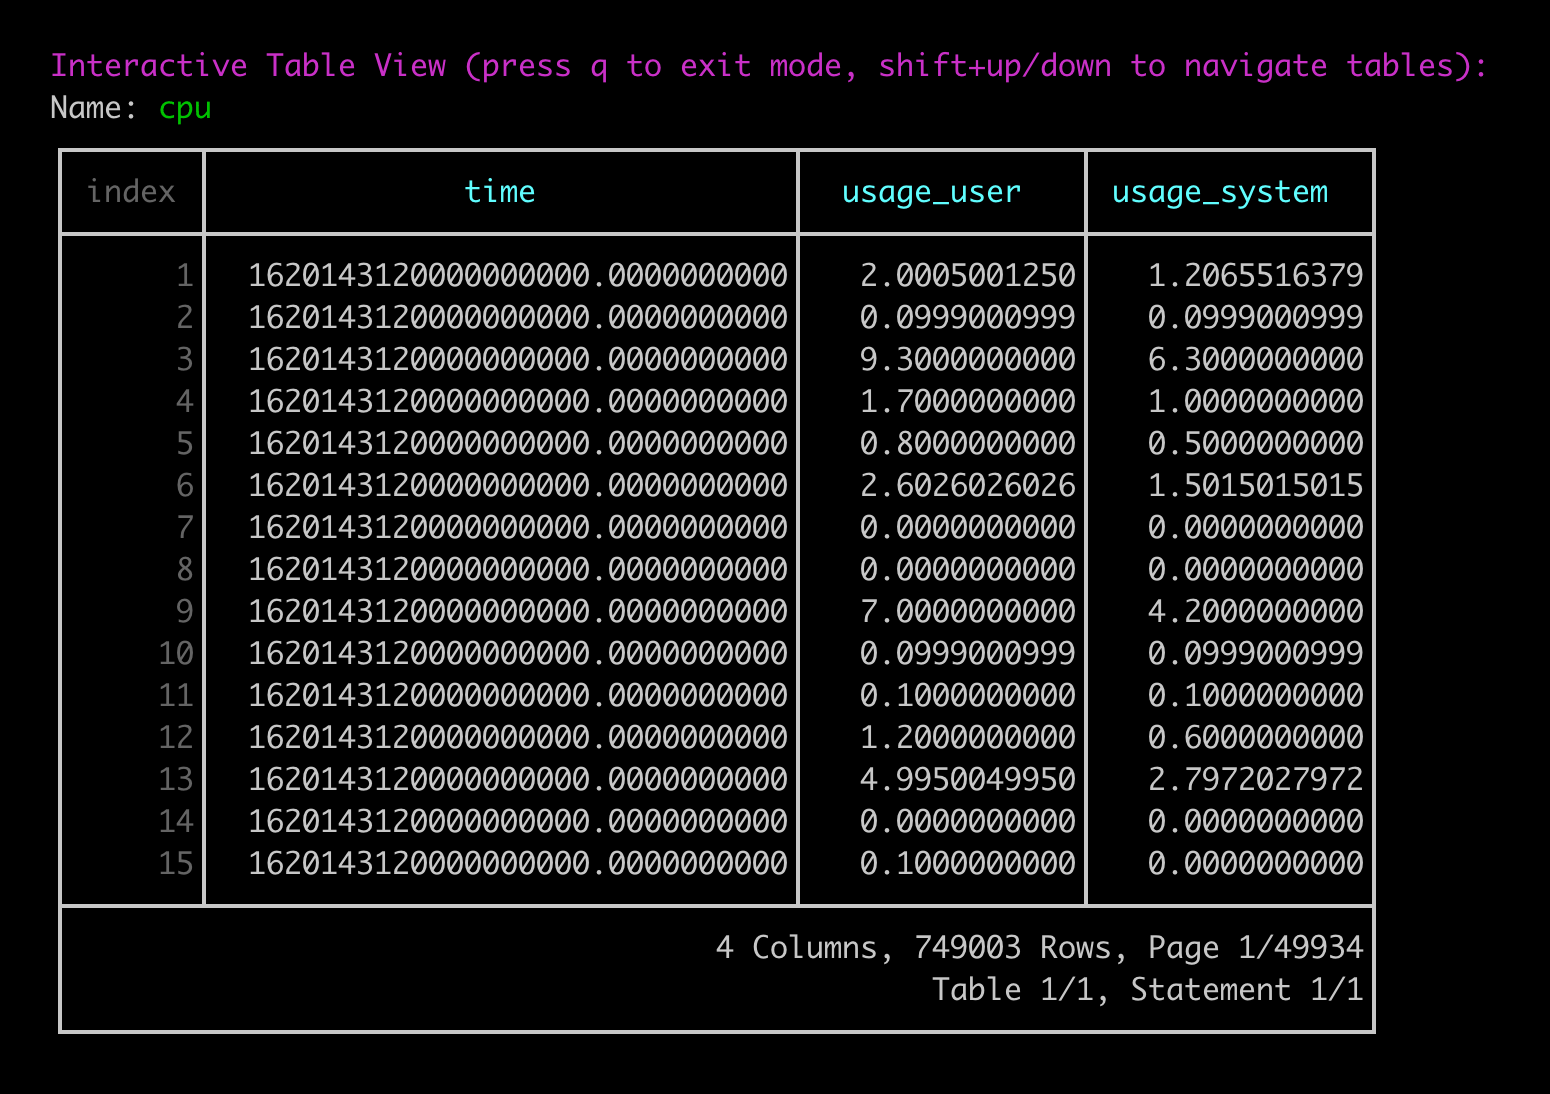Viewport: 1550px width, 1094px height.
Task: Click usage_system value 4.2000000000
Action: coord(1255,611)
